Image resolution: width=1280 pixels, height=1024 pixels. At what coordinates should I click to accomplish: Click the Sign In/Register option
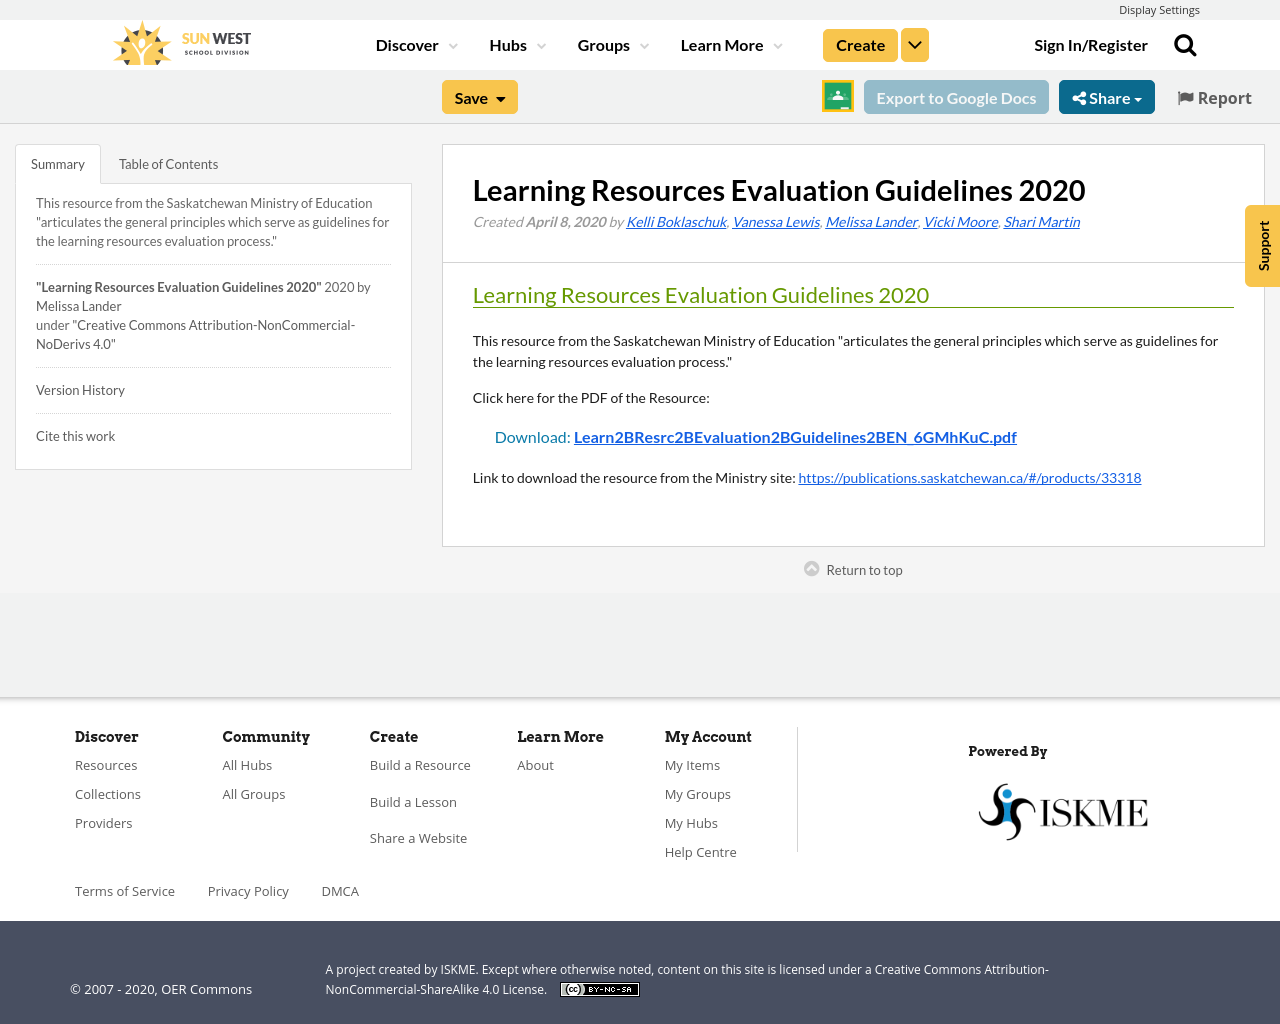pyautogui.click(x=1091, y=43)
